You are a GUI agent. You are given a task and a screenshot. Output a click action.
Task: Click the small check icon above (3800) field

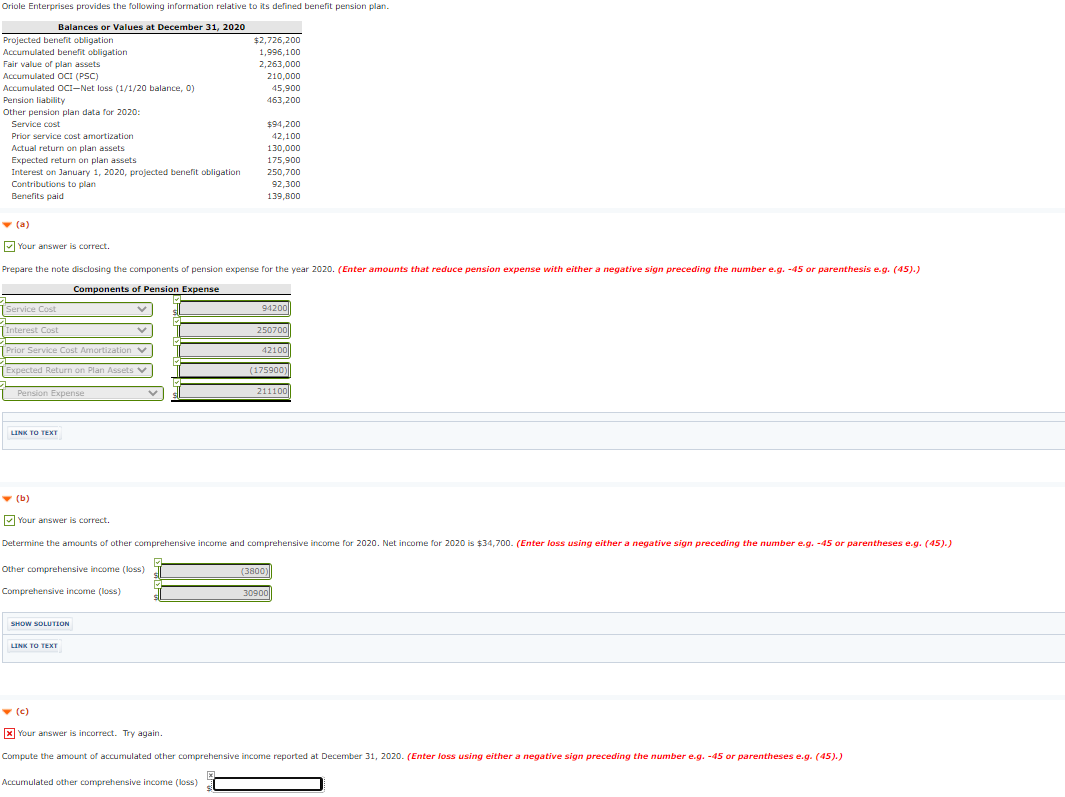(158, 563)
